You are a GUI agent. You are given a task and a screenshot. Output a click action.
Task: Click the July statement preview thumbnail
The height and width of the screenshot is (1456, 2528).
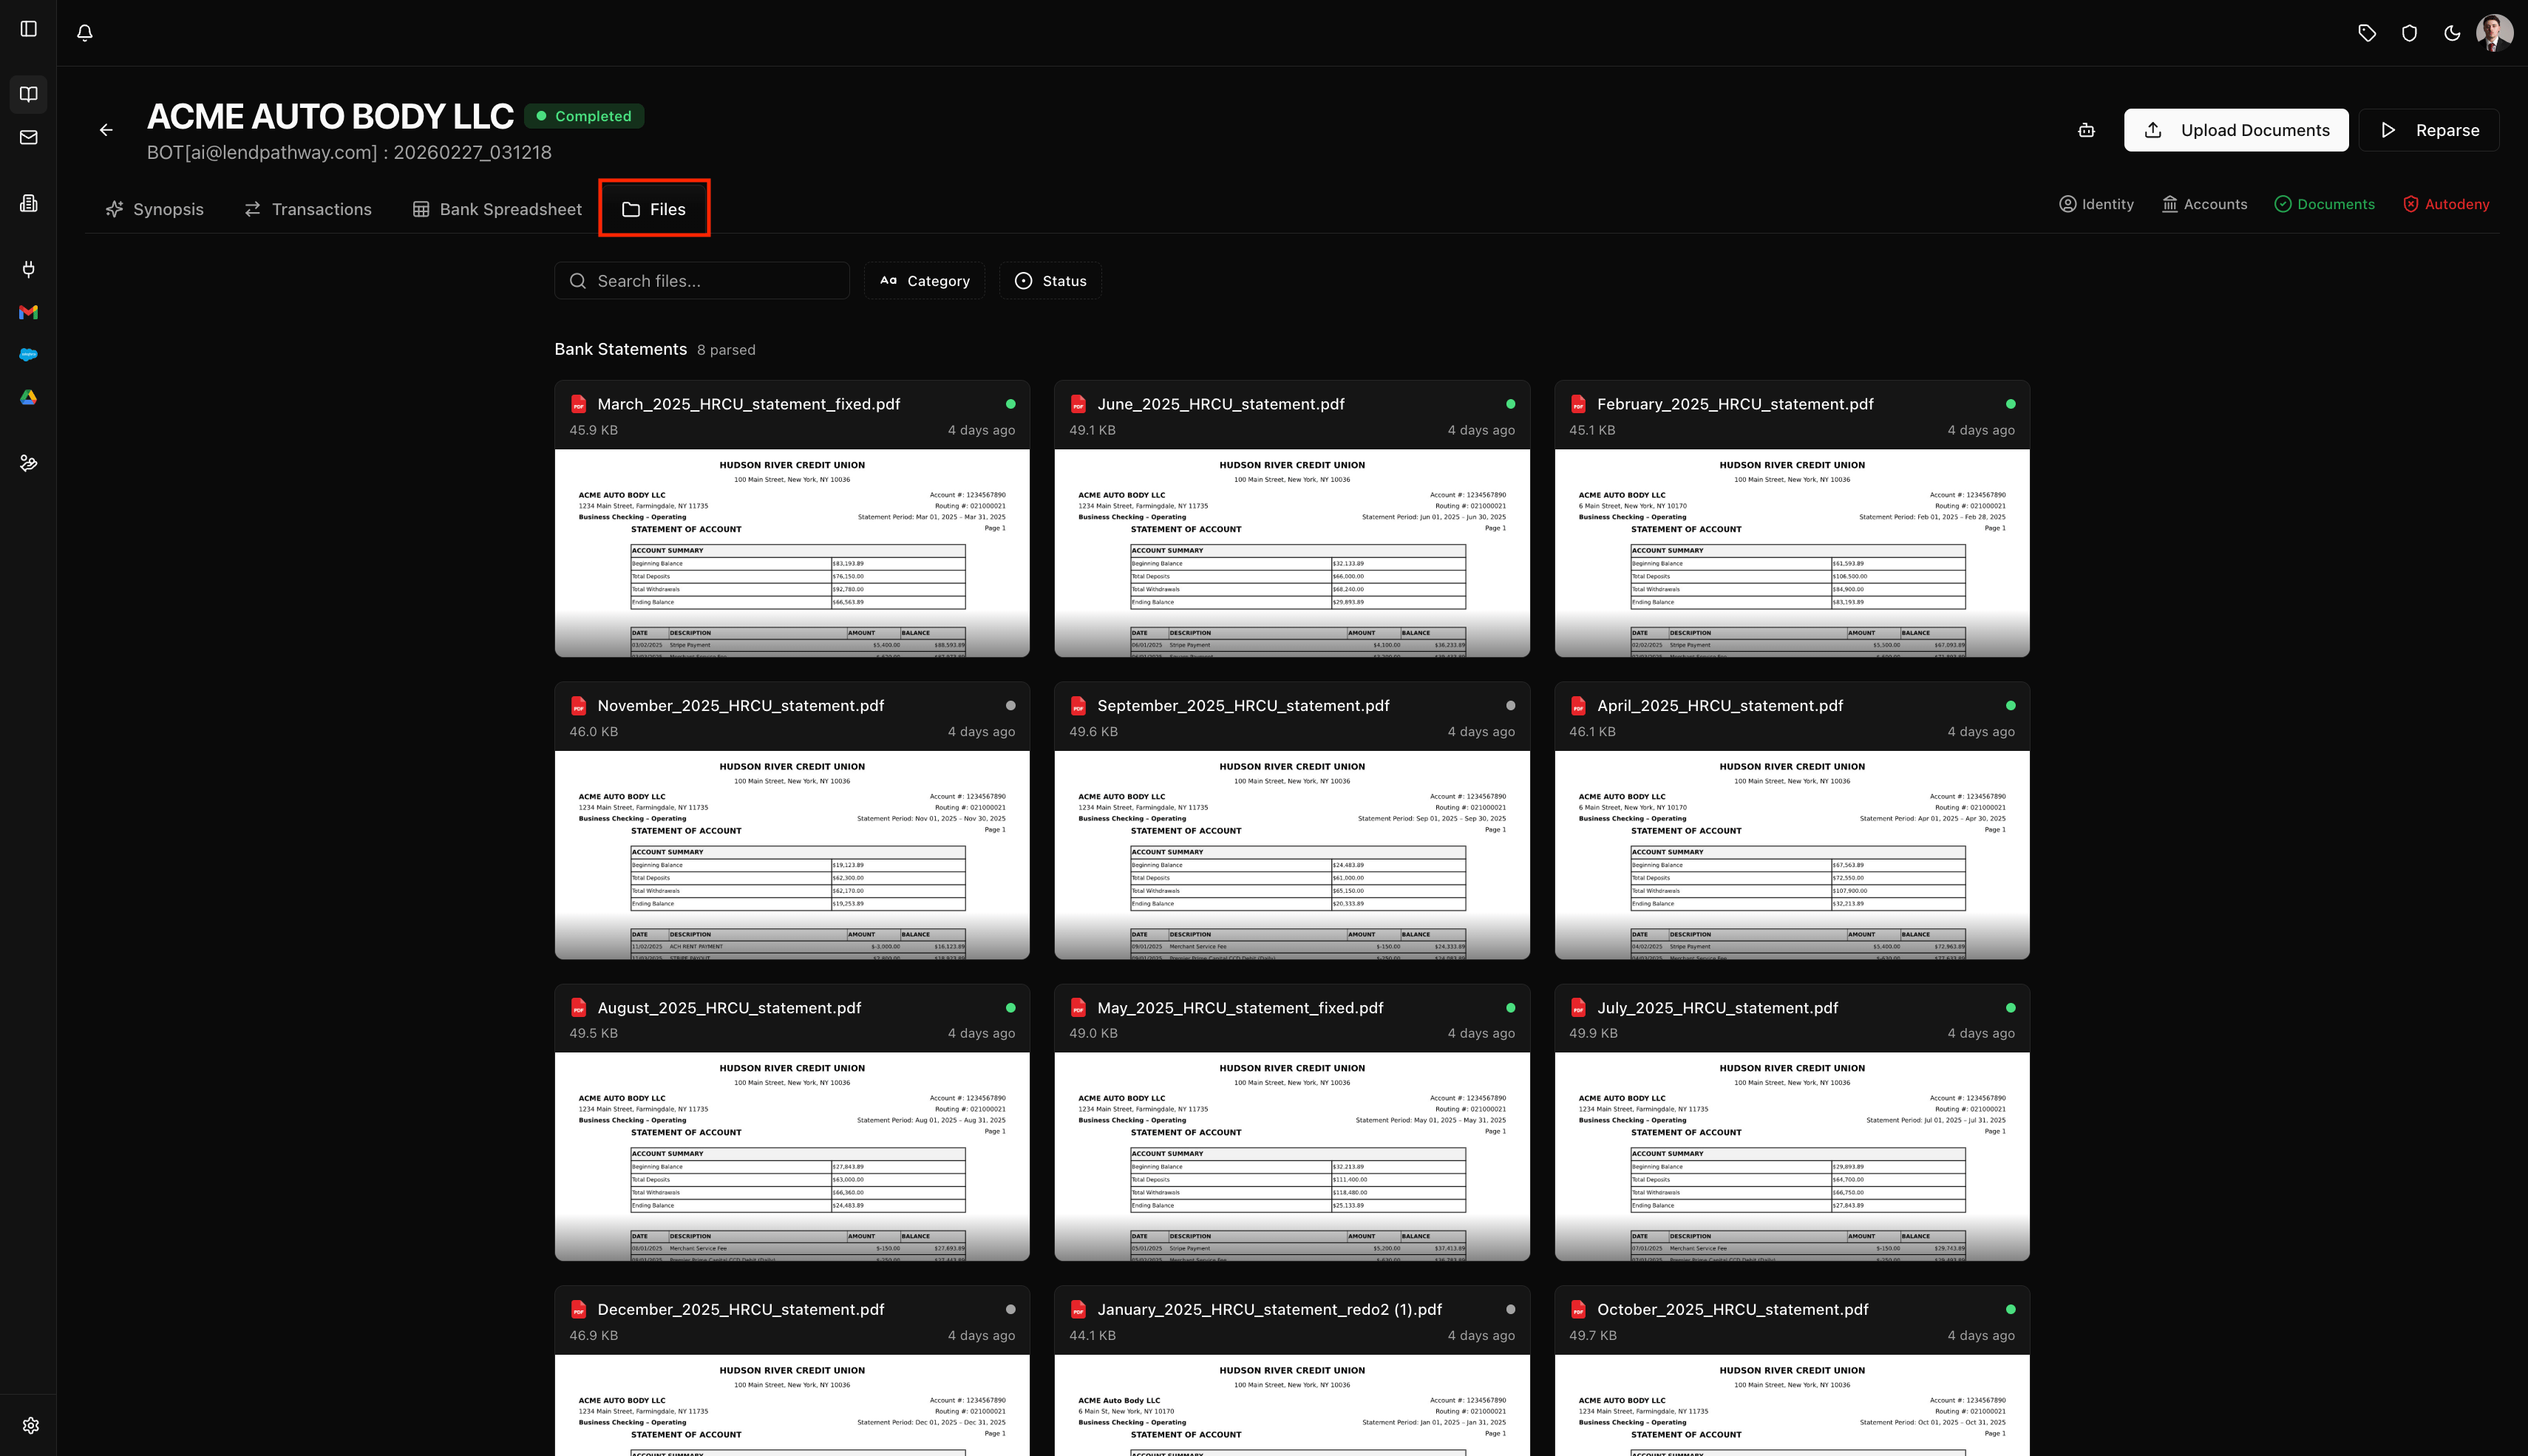(x=1792, y=1156)
